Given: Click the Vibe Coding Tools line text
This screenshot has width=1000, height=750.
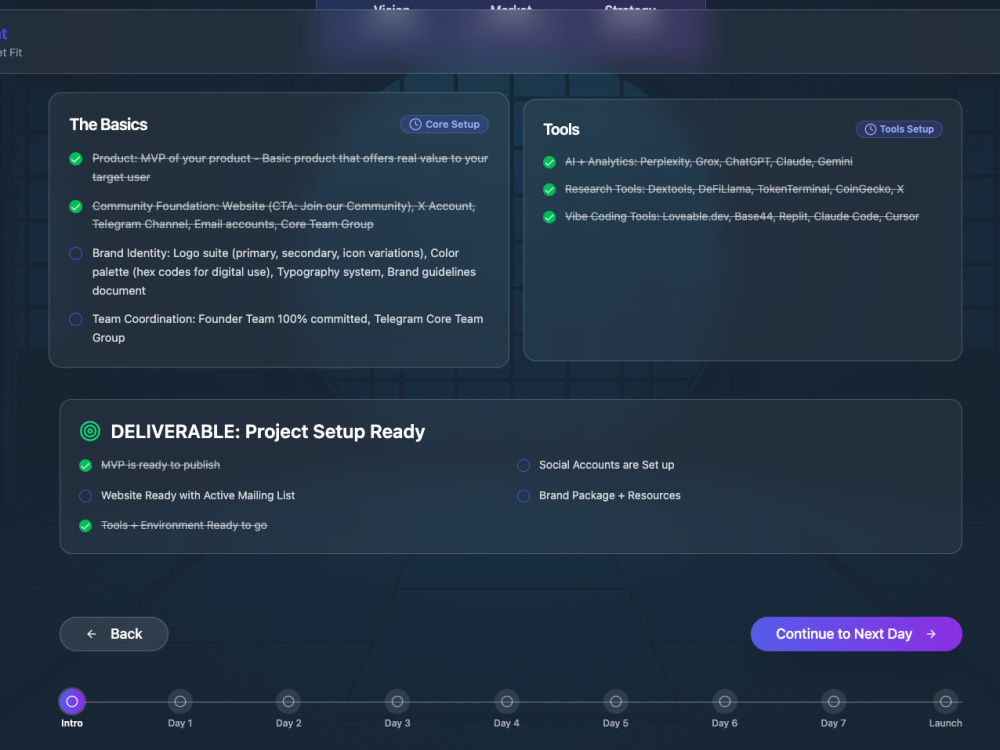Looking at the screenshot, I should 742,217.
